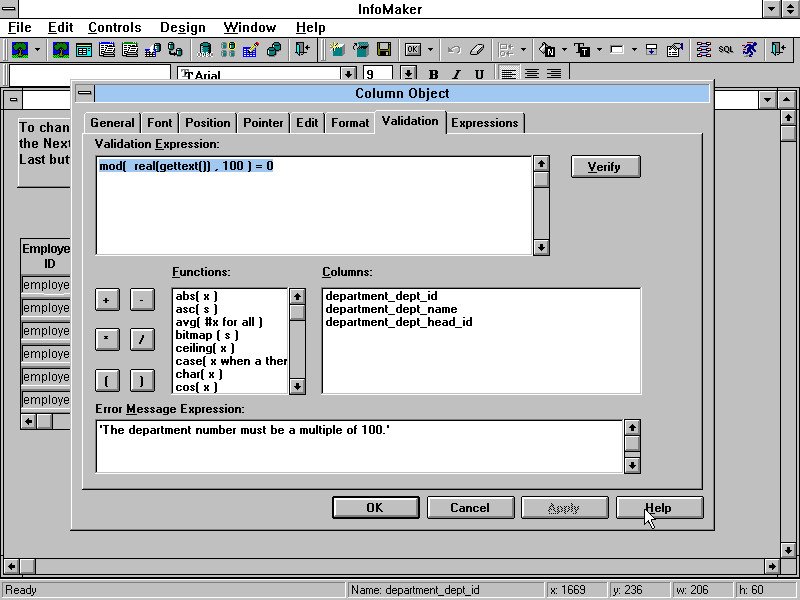Screen dimensions: 800x600
Task: Toggle Italic formatting
Action: point(456,74)
